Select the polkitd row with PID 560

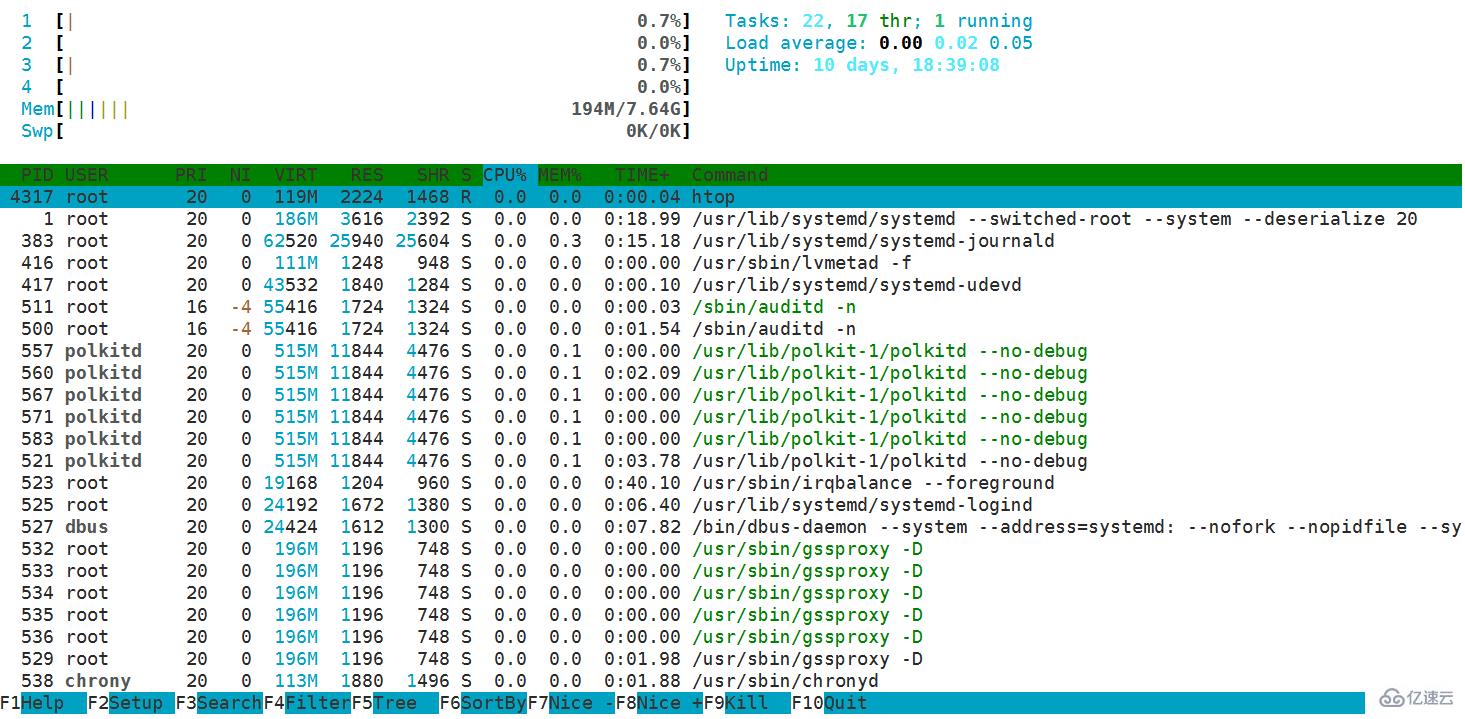pos(731,373)
